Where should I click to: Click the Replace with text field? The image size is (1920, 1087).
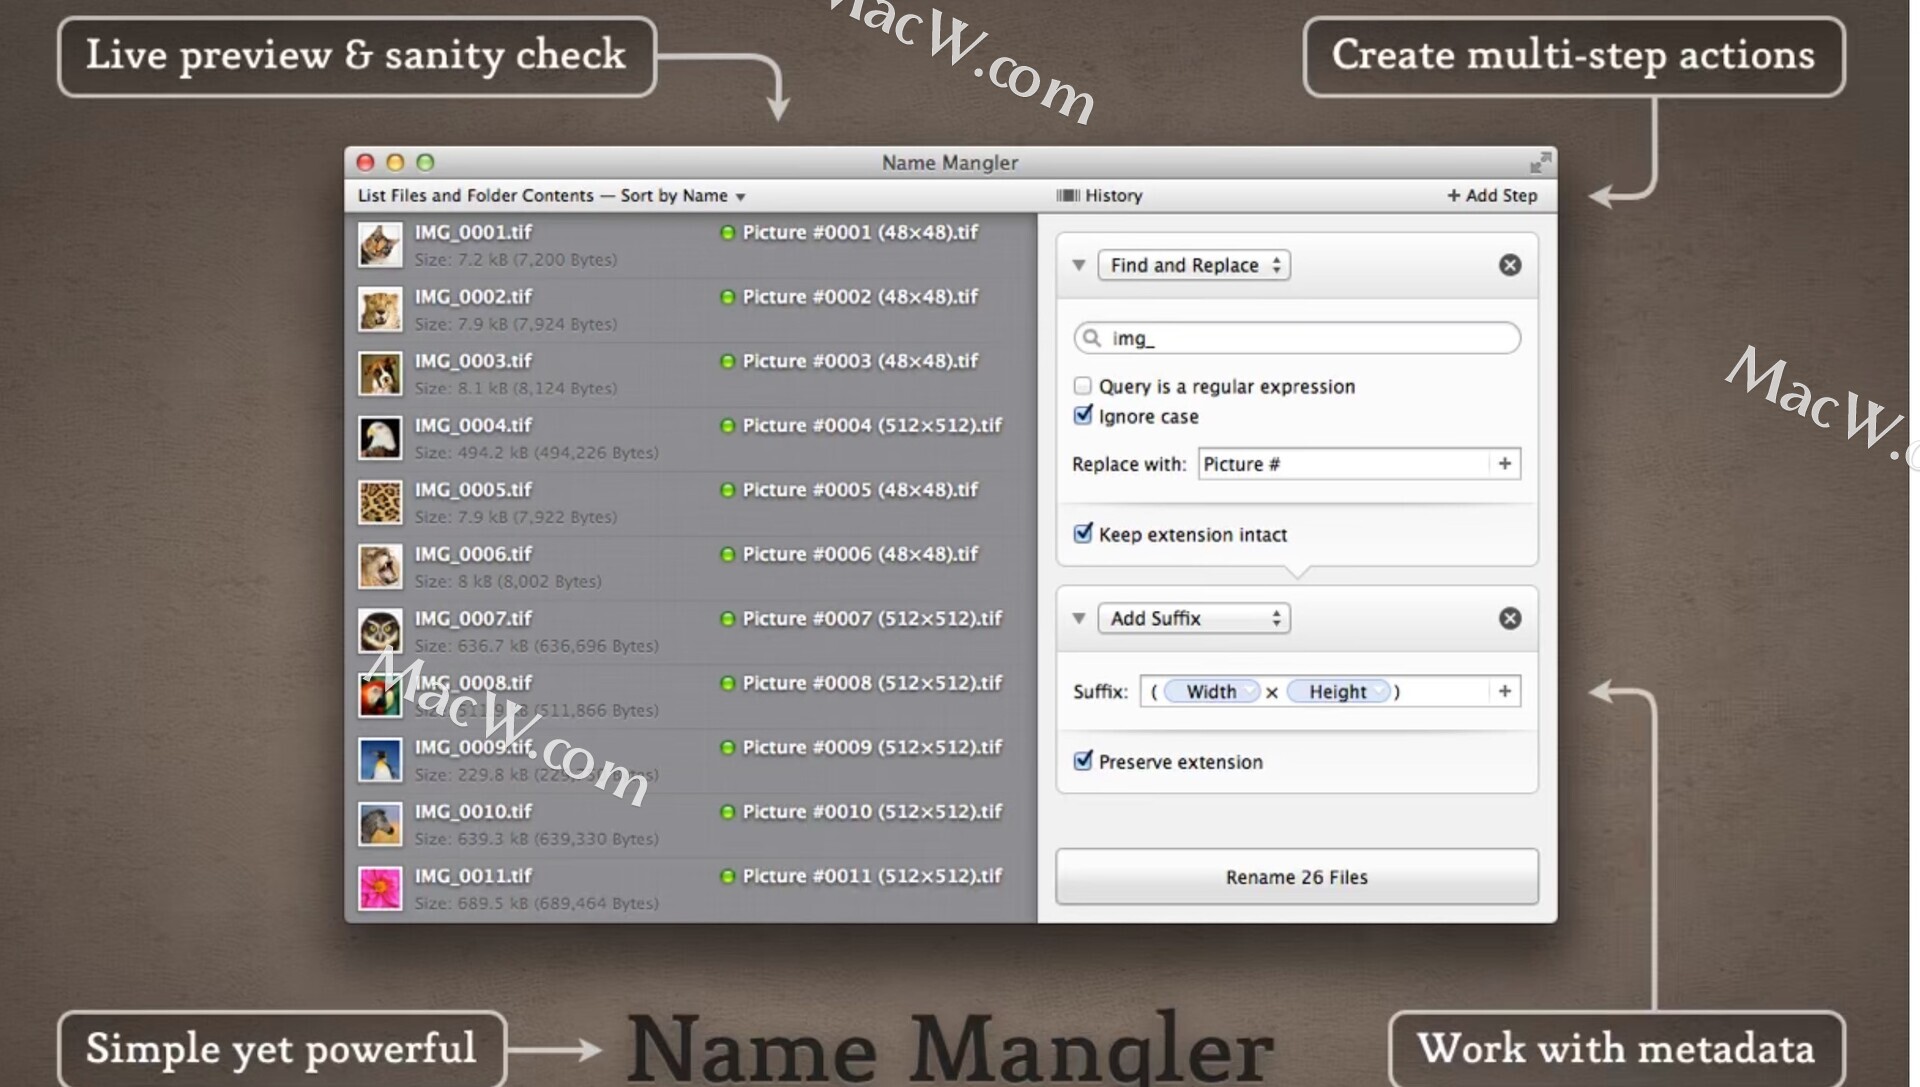pos(1343,463)
